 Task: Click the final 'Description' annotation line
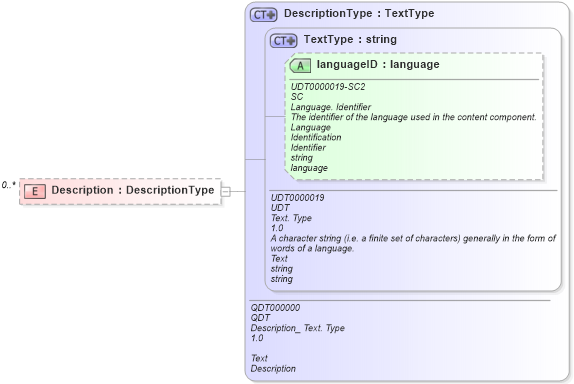(273, 369)
